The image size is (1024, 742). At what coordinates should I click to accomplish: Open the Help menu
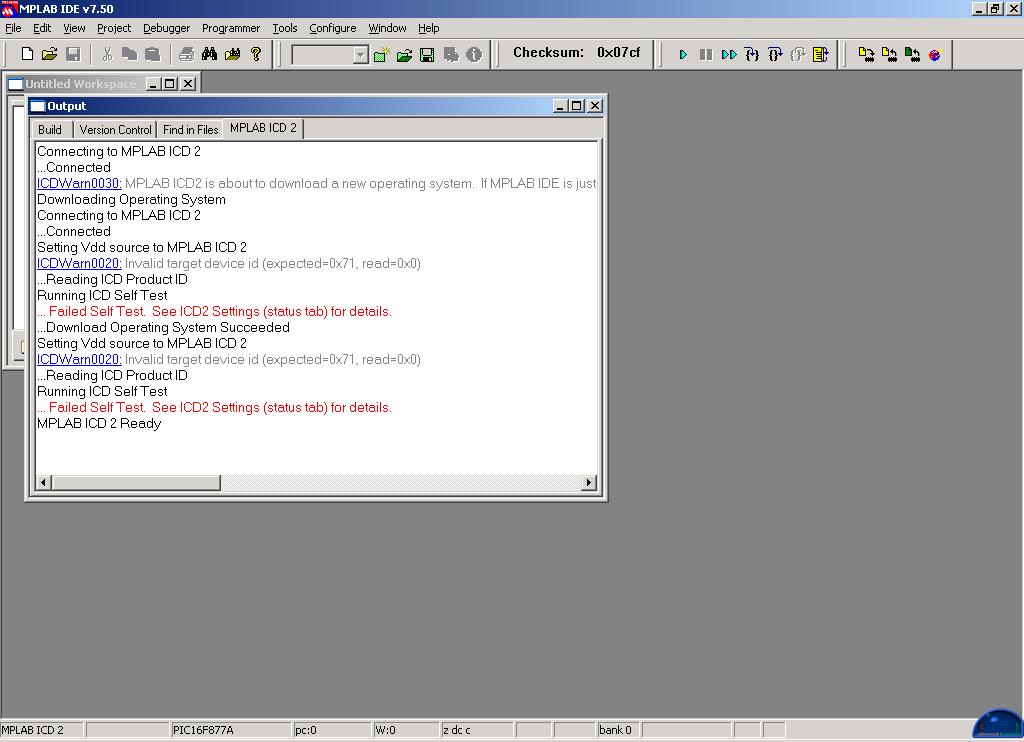428,28
